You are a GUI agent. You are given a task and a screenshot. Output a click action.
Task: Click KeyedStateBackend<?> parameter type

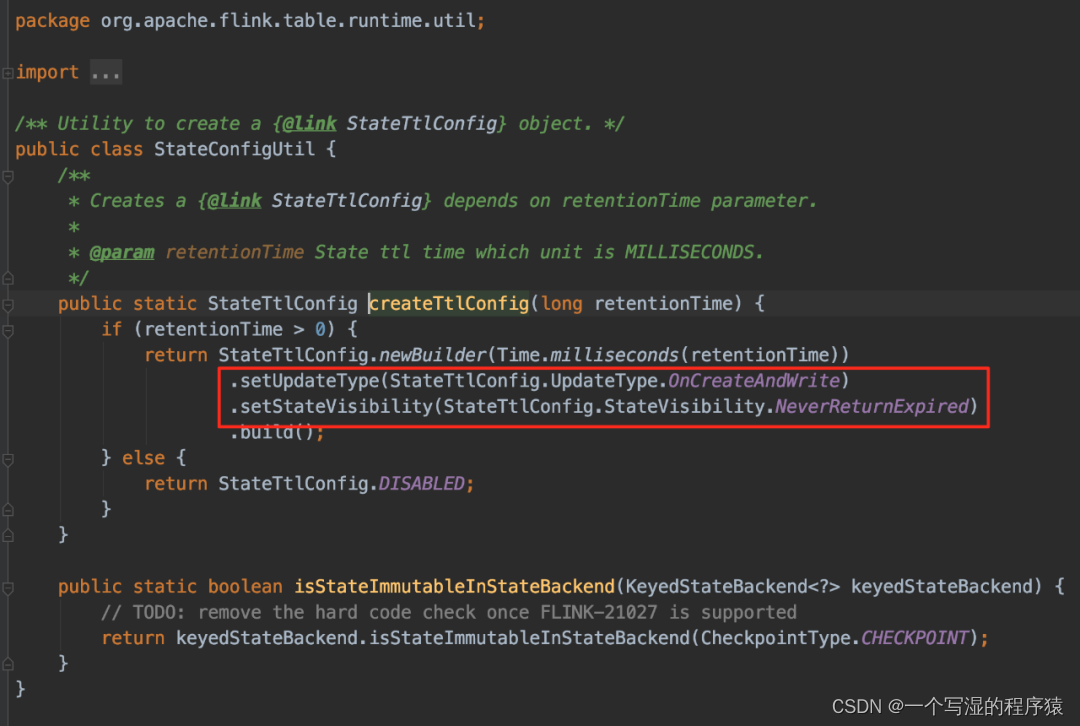pos(733,587)
